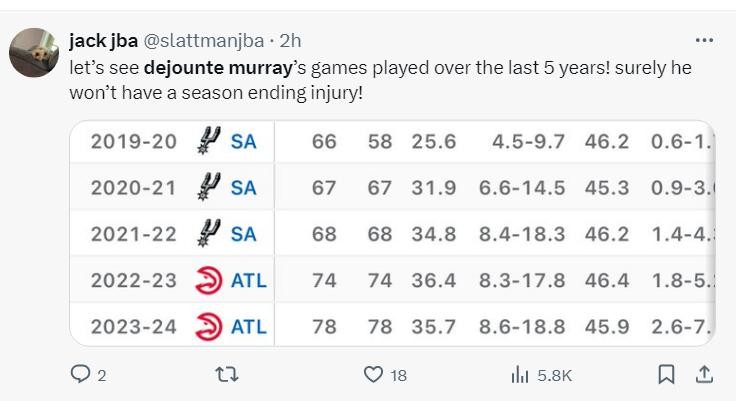Click the 2020-21 season row label
The height and width of the screenshot is (401, 737).
pos(133,188)
